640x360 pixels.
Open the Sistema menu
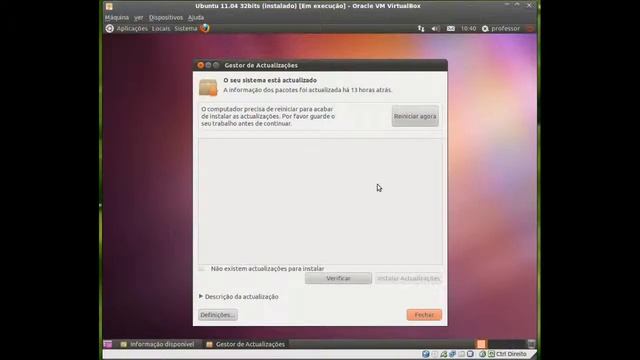click(x=186, y=29)
